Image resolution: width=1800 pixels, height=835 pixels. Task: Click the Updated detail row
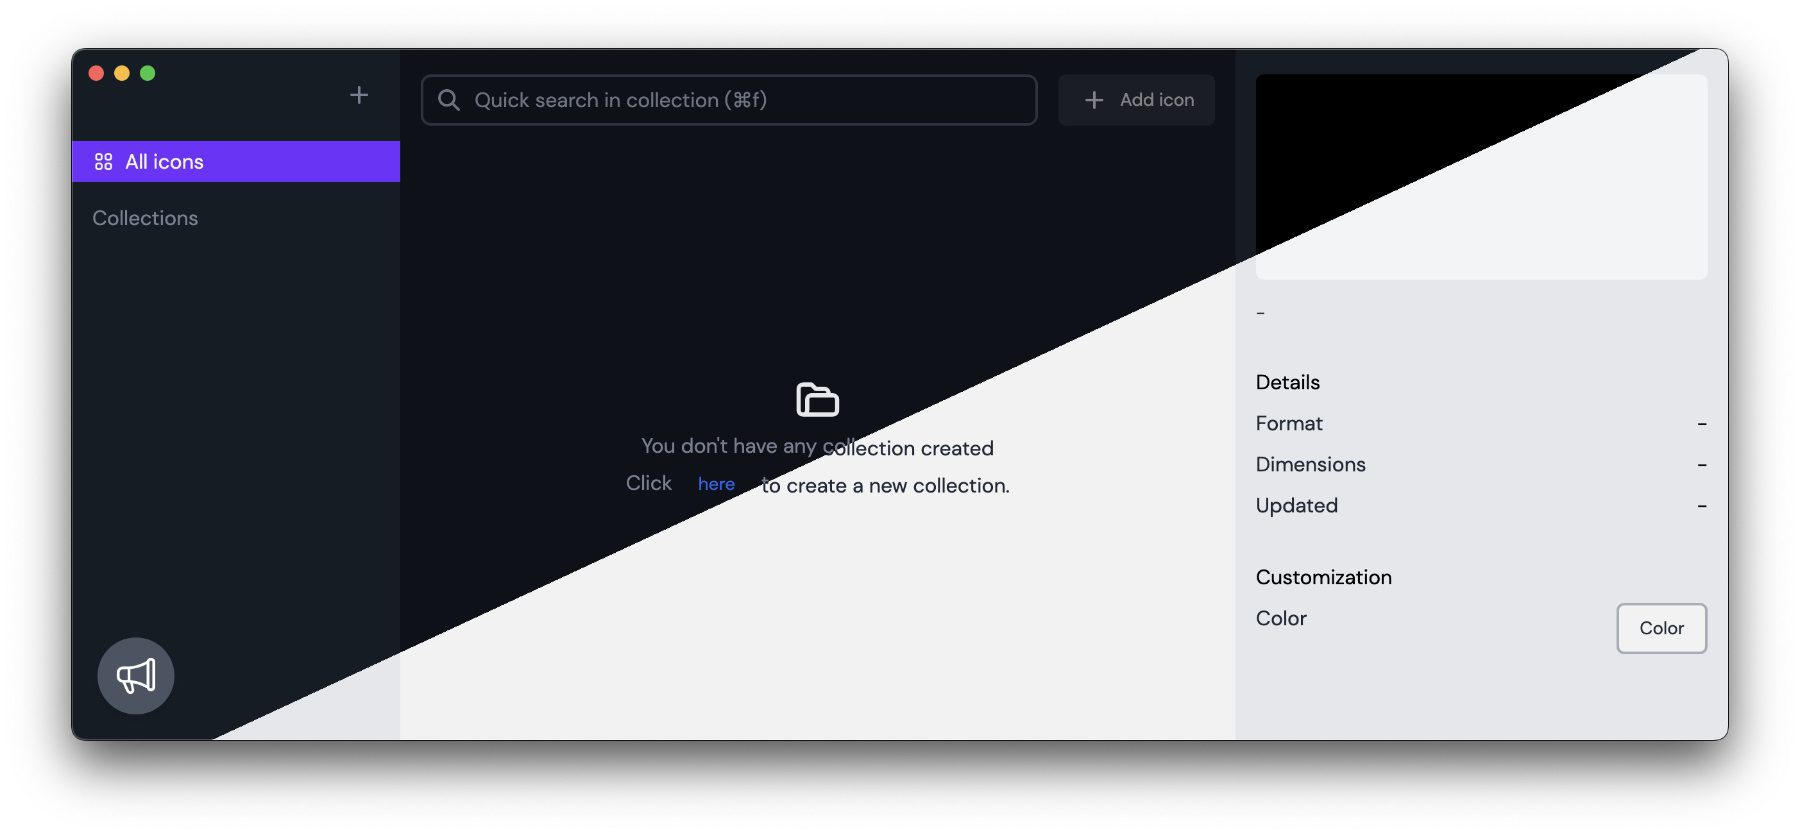pos(1481,506)
